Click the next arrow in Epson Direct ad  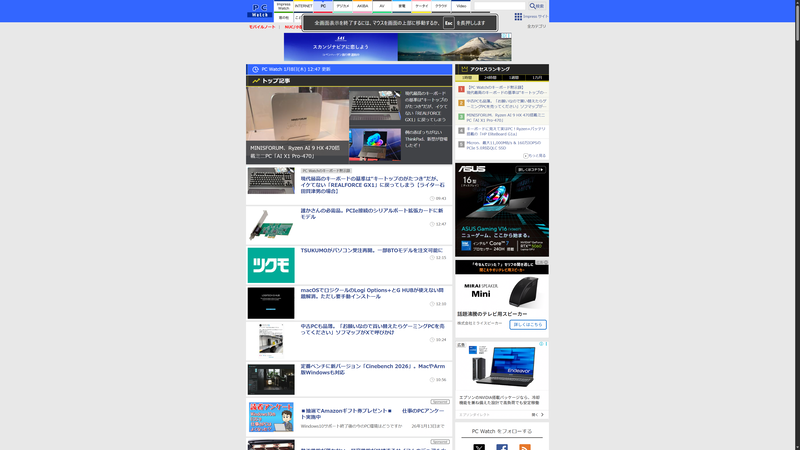pyautogui.click(x=542, y=415)
